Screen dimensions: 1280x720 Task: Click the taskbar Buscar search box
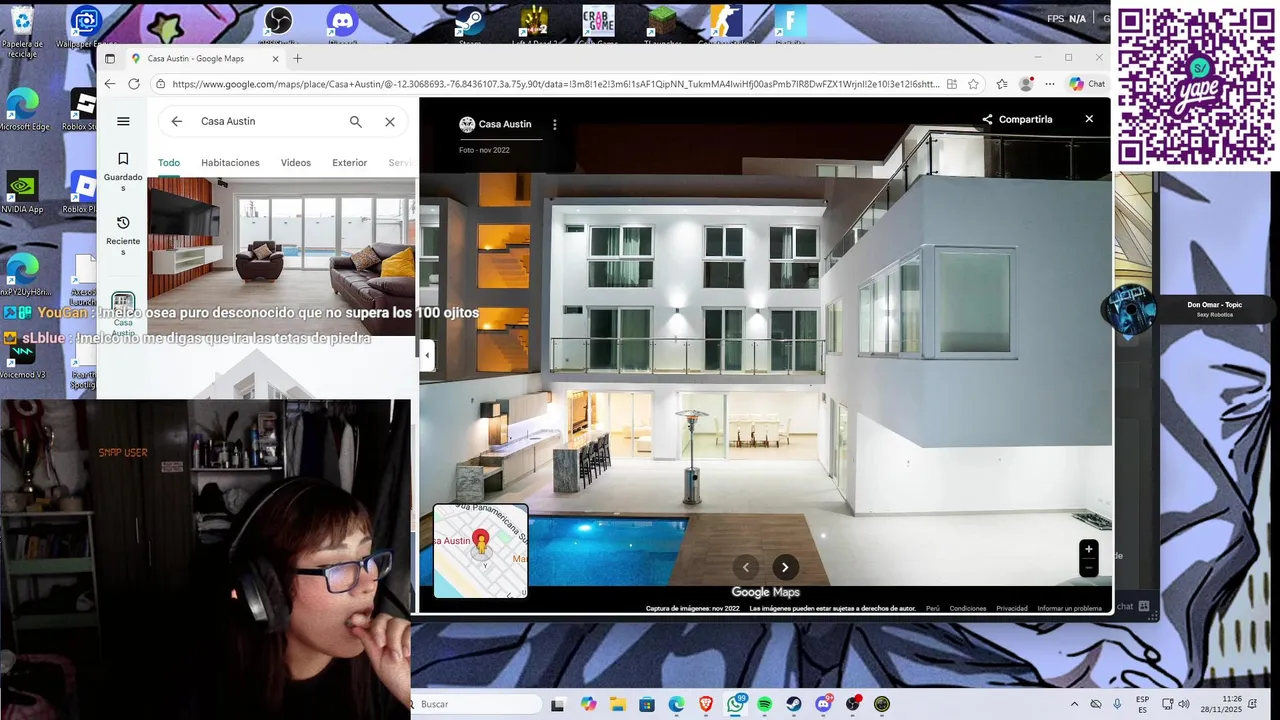(x=476, y=704)
